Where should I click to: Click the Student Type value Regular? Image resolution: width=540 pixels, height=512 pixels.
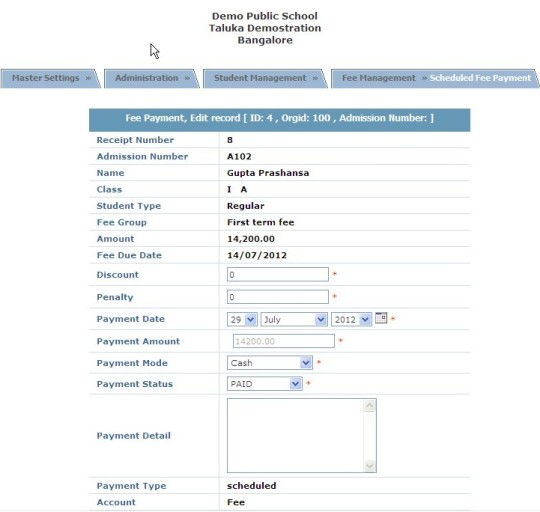[246, 206]
